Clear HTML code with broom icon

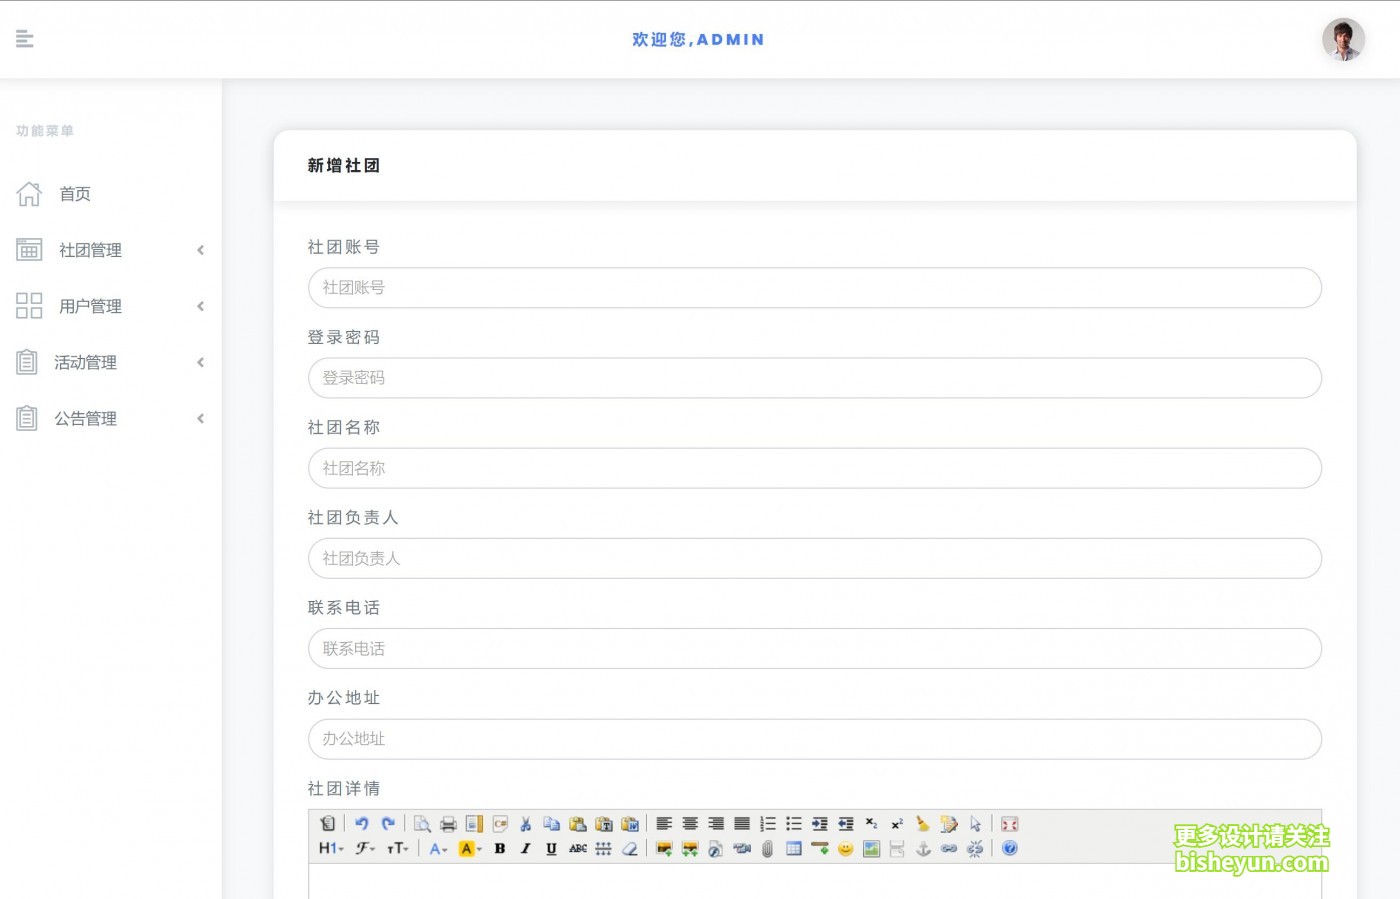point(924,824)
